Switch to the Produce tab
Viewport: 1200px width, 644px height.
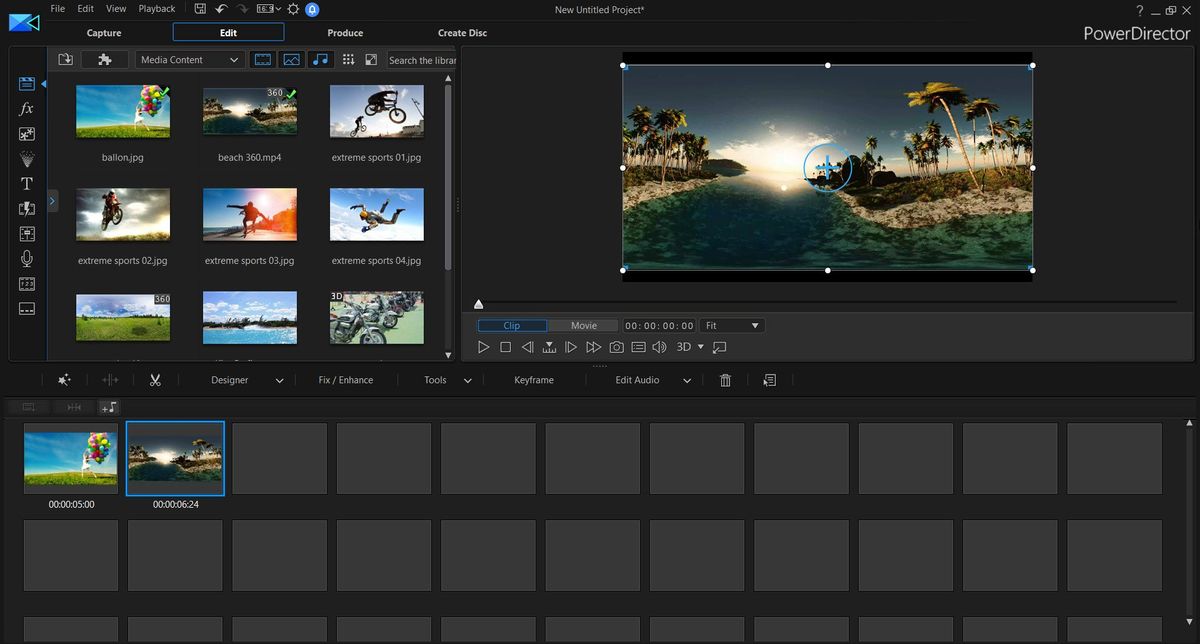point(345,32)
